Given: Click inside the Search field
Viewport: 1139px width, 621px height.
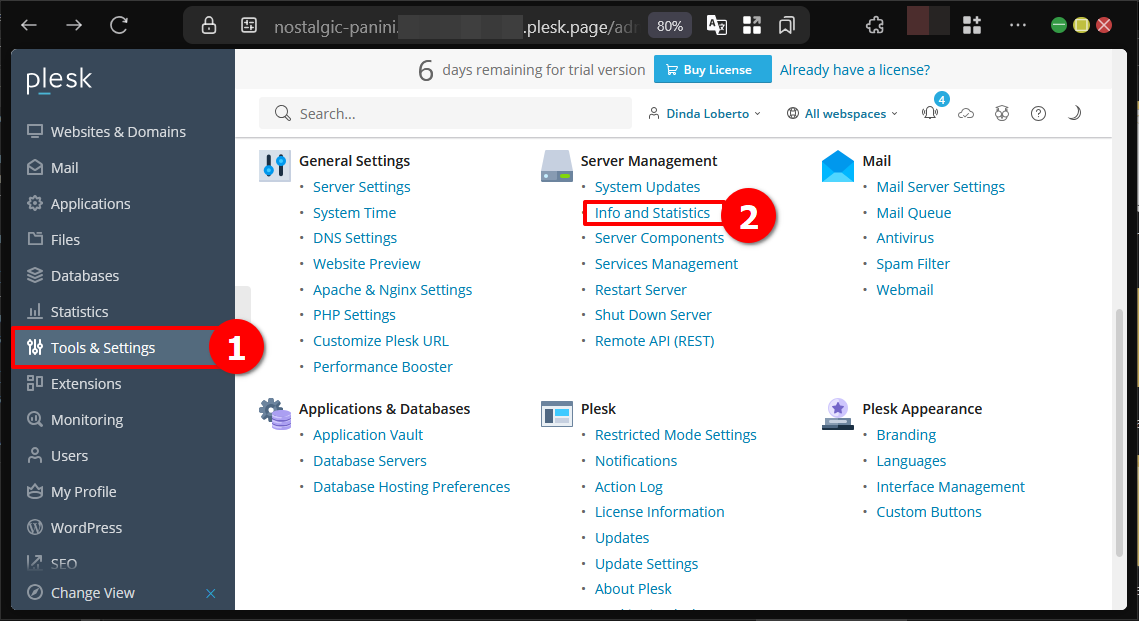Looking at the screenshot, I should [445, 113].
